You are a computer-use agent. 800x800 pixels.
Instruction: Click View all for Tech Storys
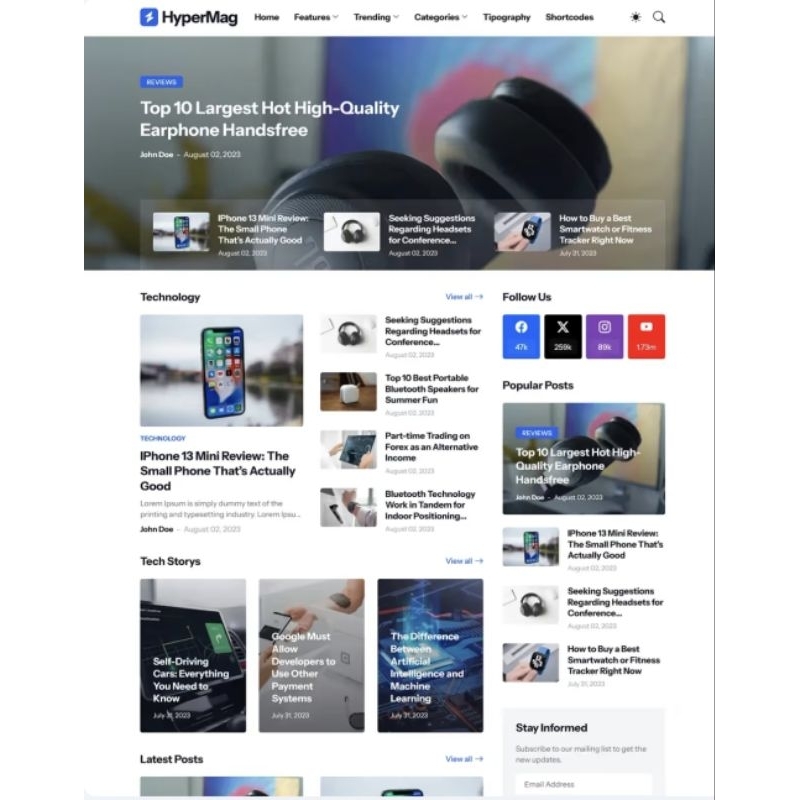pos(463,561)
